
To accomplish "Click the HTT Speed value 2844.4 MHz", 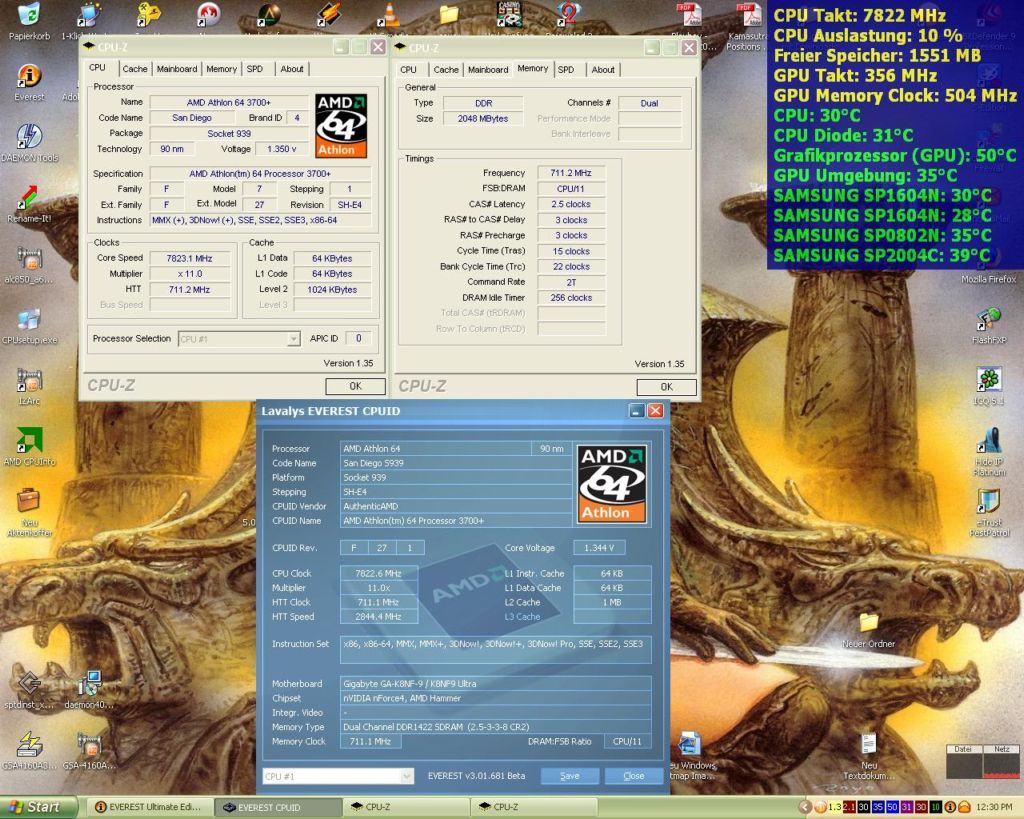I will pyautogui.click(x=379, y=617).
